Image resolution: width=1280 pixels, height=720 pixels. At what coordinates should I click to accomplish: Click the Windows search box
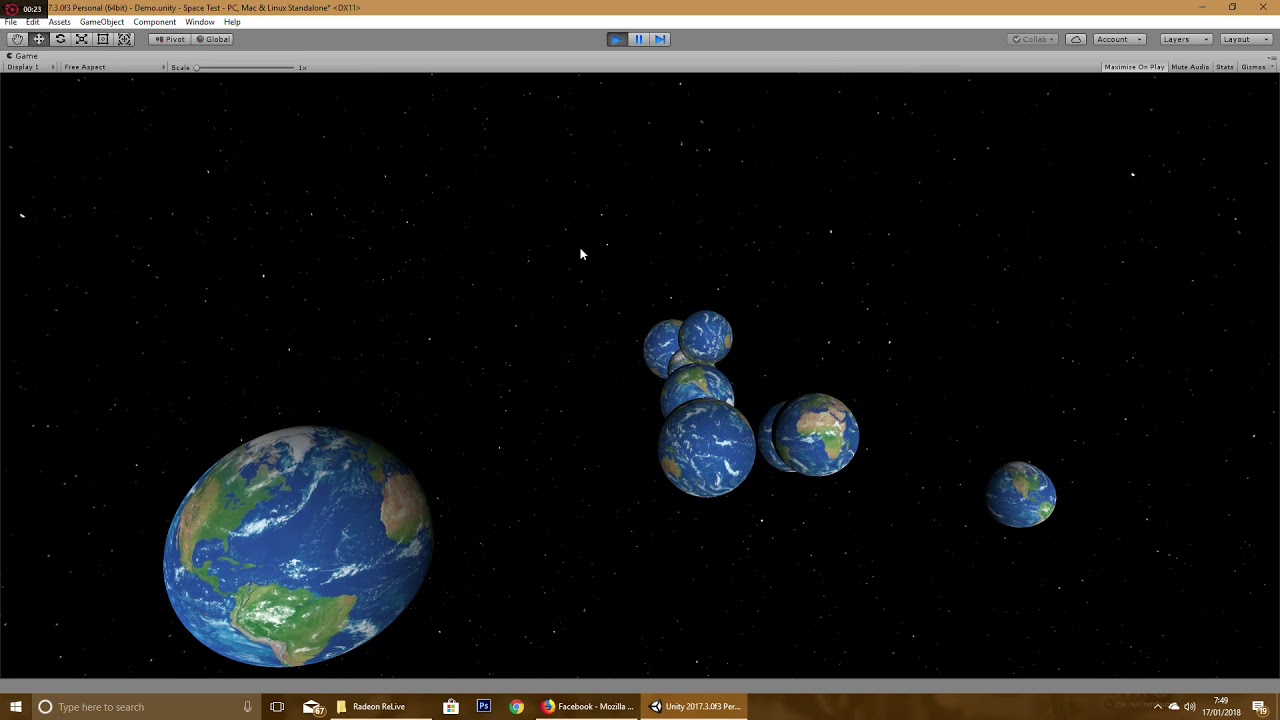tap(144, 707)
